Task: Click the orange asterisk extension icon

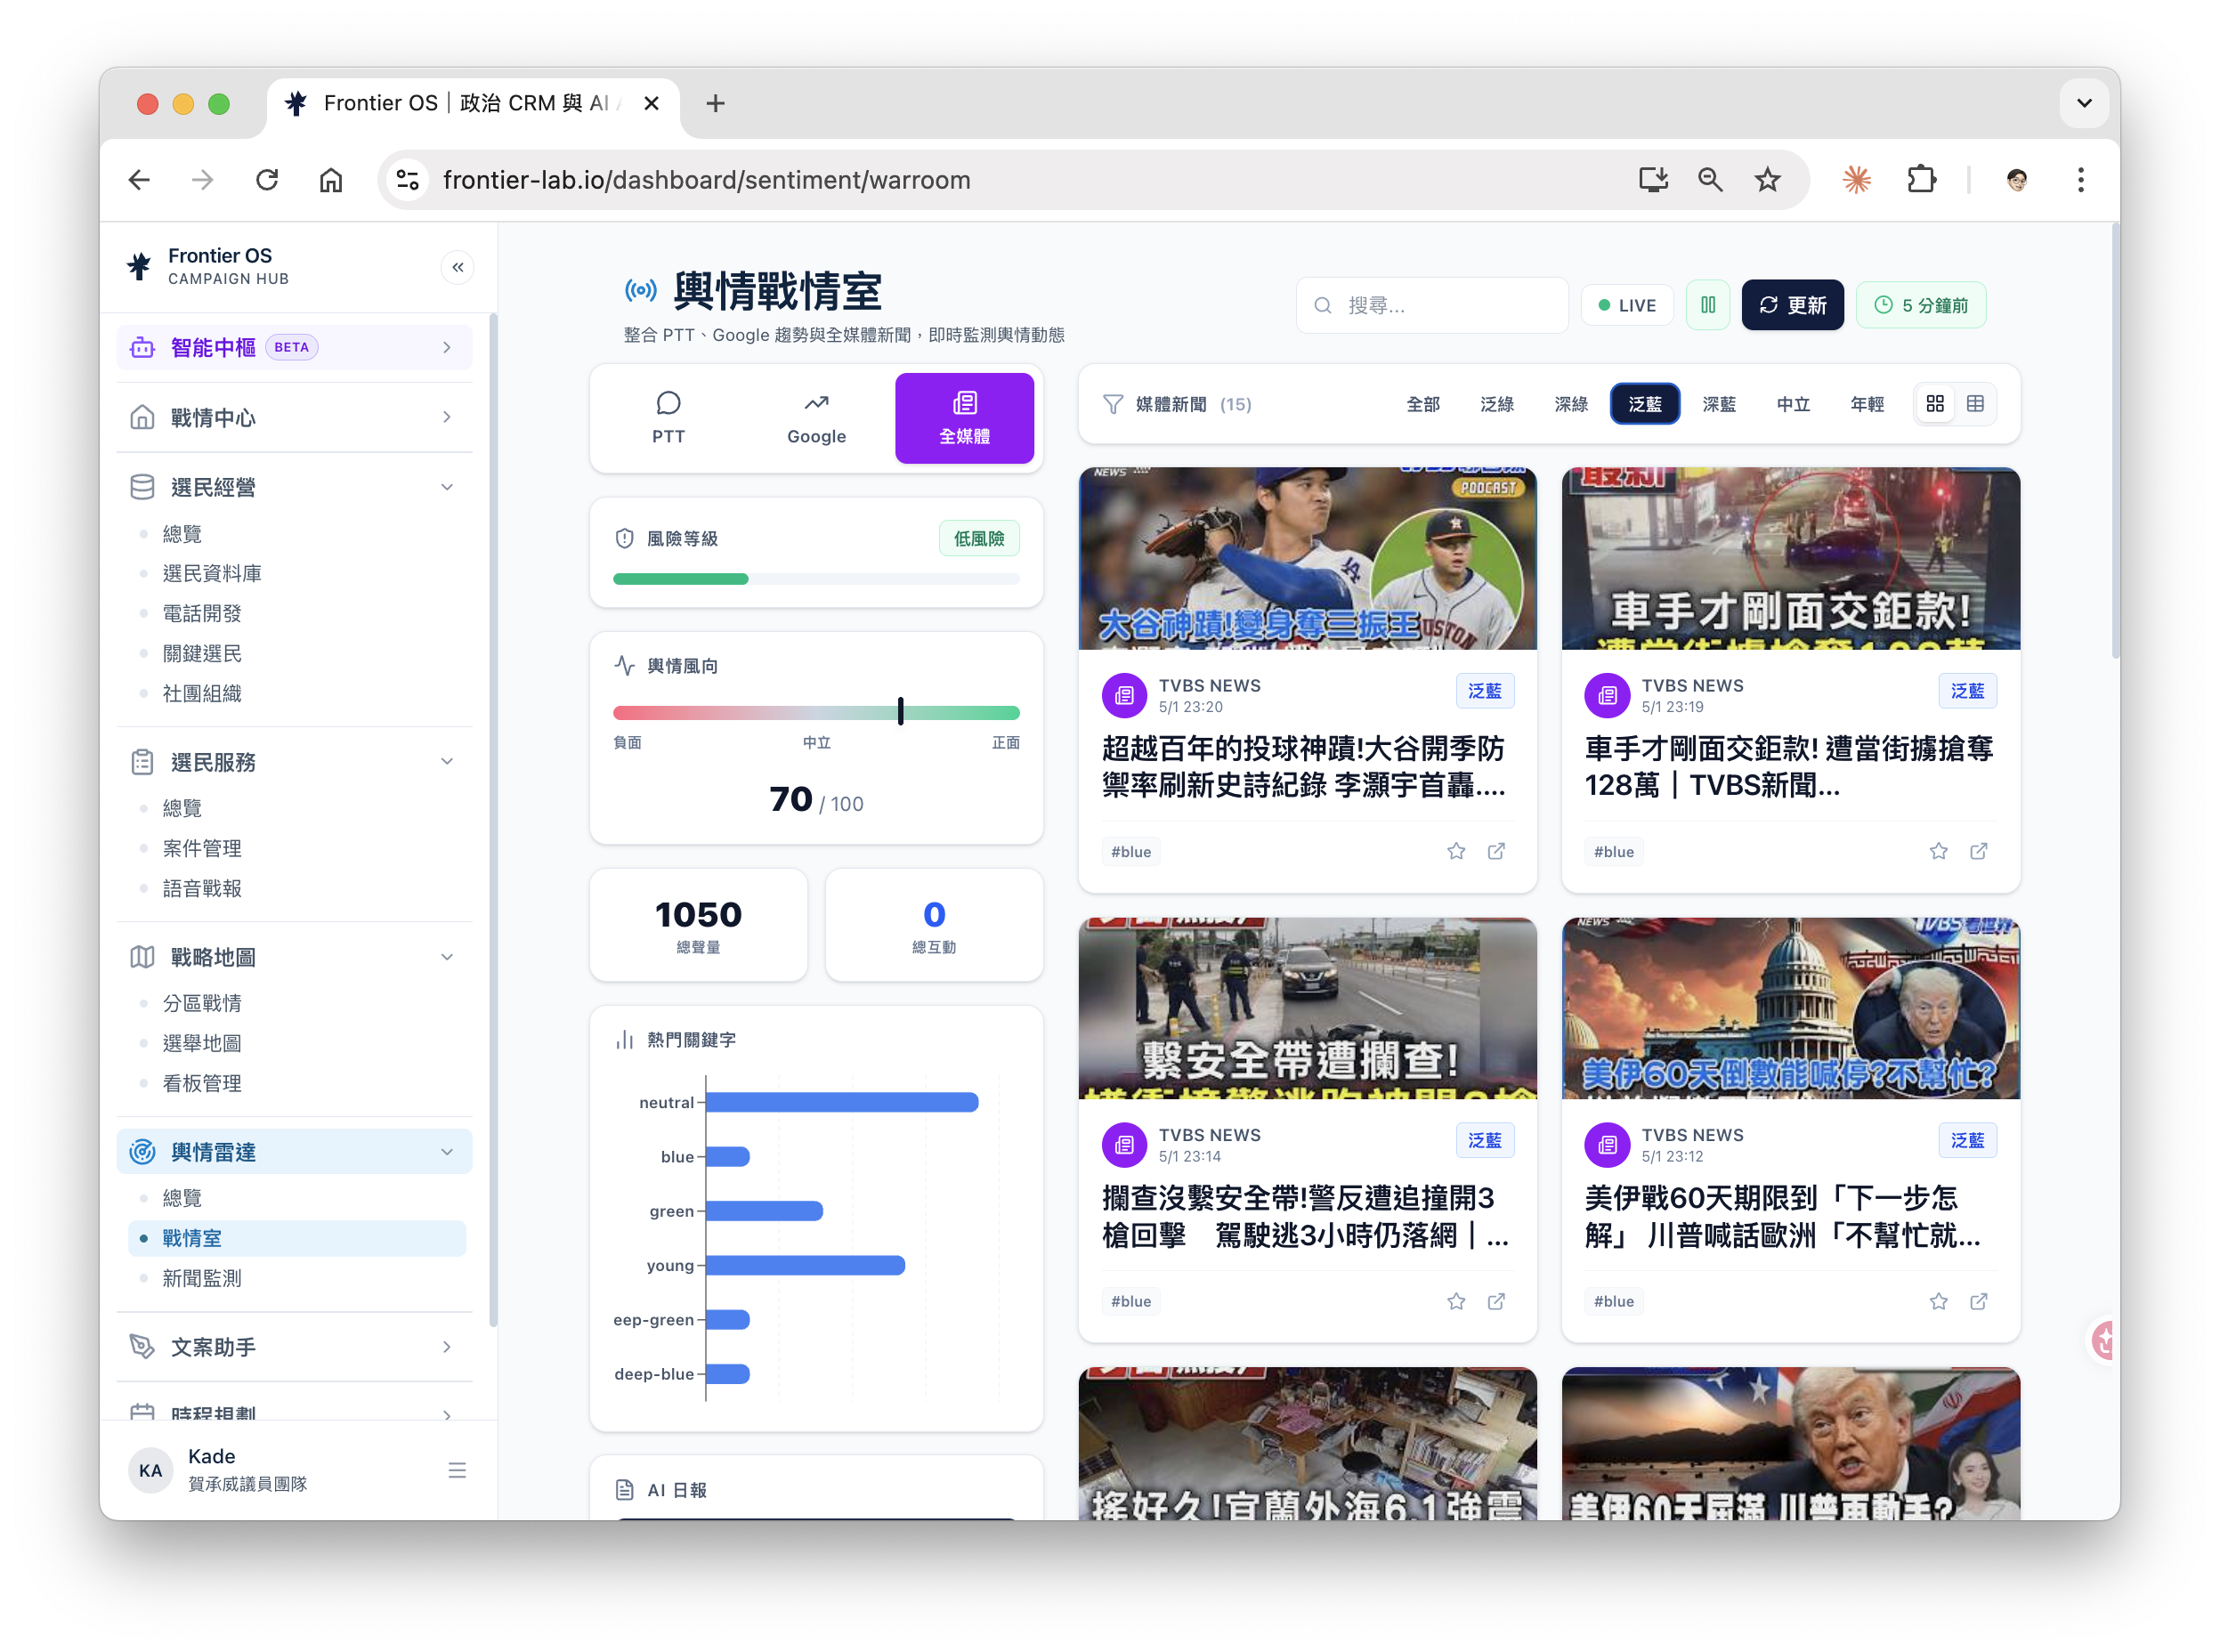Action: [x=1856, y=180]
